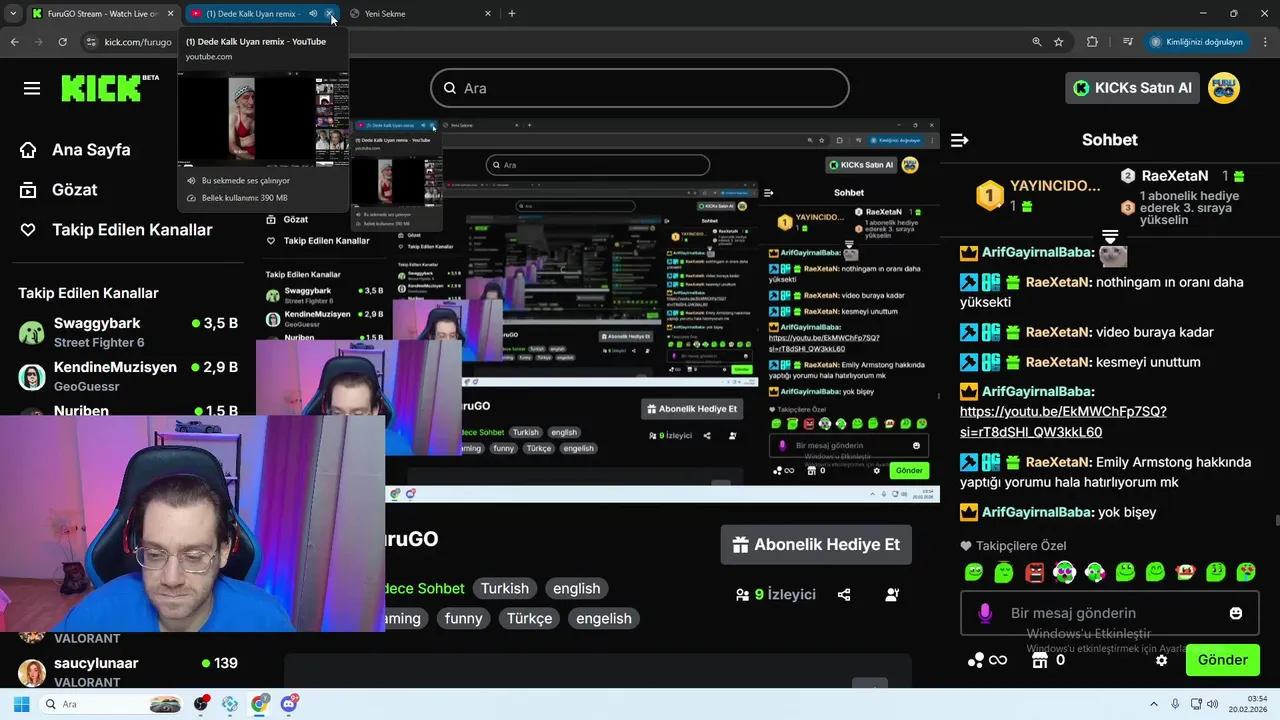Open Swaggybark channel in sidebar
Viewport: 1280px width, 720px height.
[128, 332]
